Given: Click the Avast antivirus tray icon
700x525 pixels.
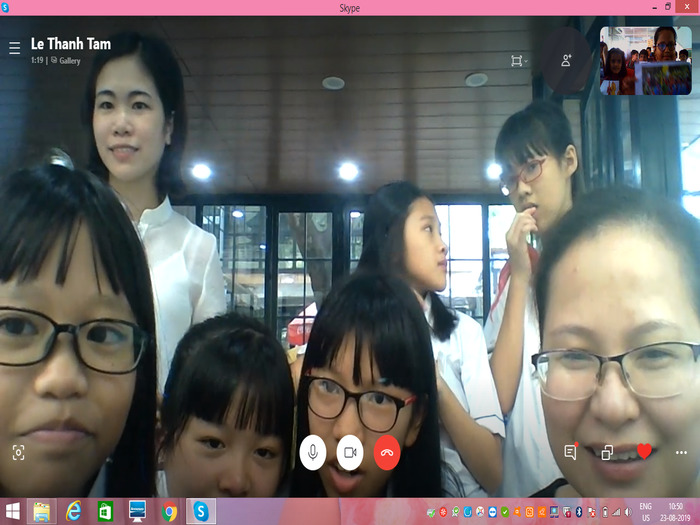Looking at the screenshot, I should 517,512.
